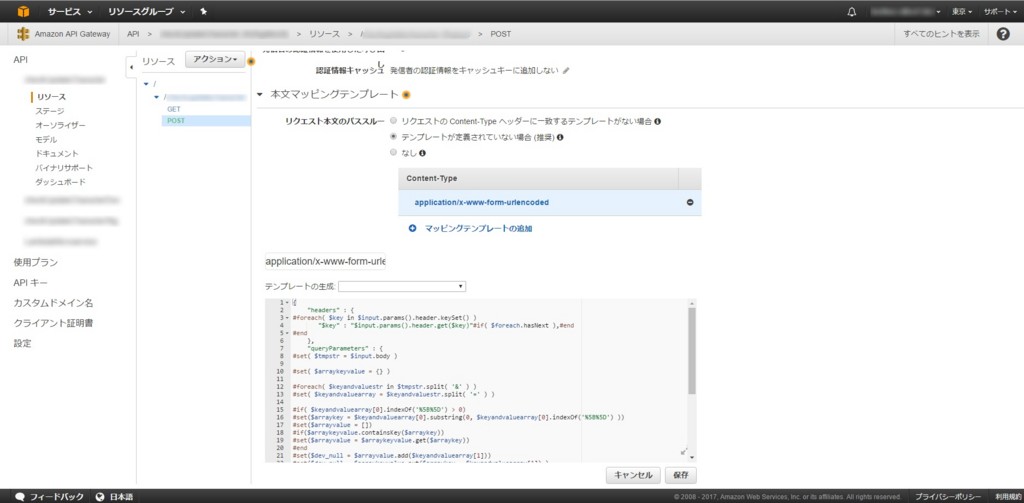Click the Content-Type name input field
Viewport: 1024px width, 503px height.
(325, 262)
